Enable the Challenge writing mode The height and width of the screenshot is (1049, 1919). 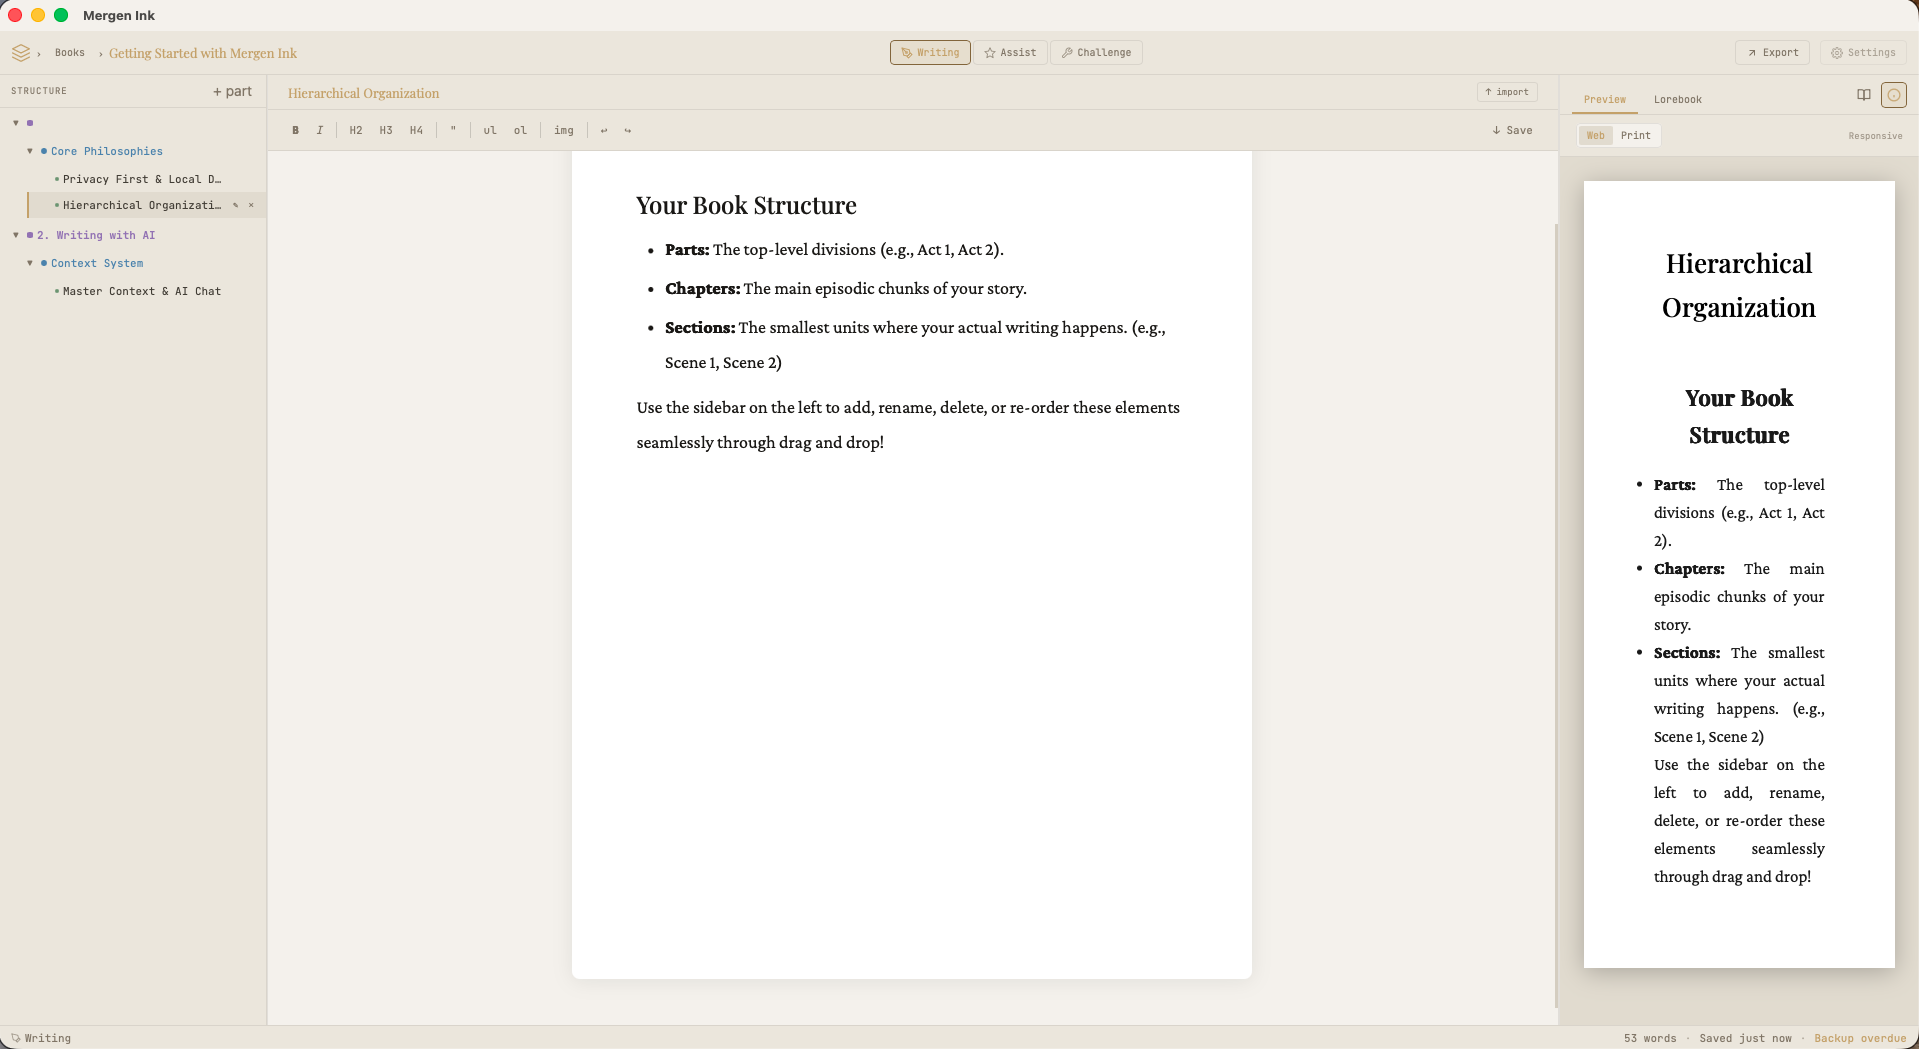pos(1095,52)
